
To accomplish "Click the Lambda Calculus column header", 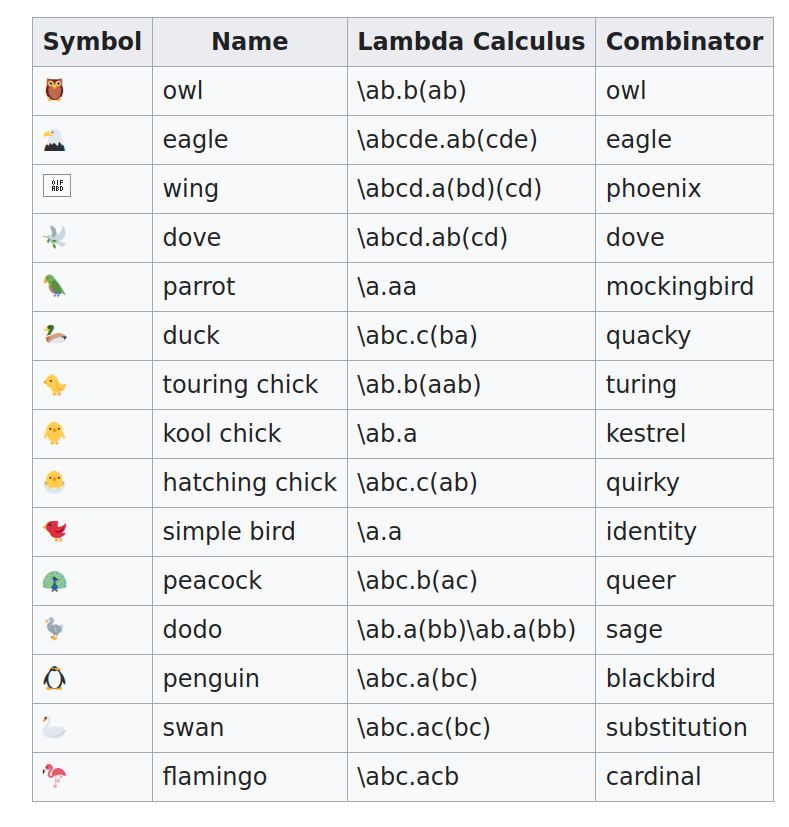I will click(x=472, y=42).
